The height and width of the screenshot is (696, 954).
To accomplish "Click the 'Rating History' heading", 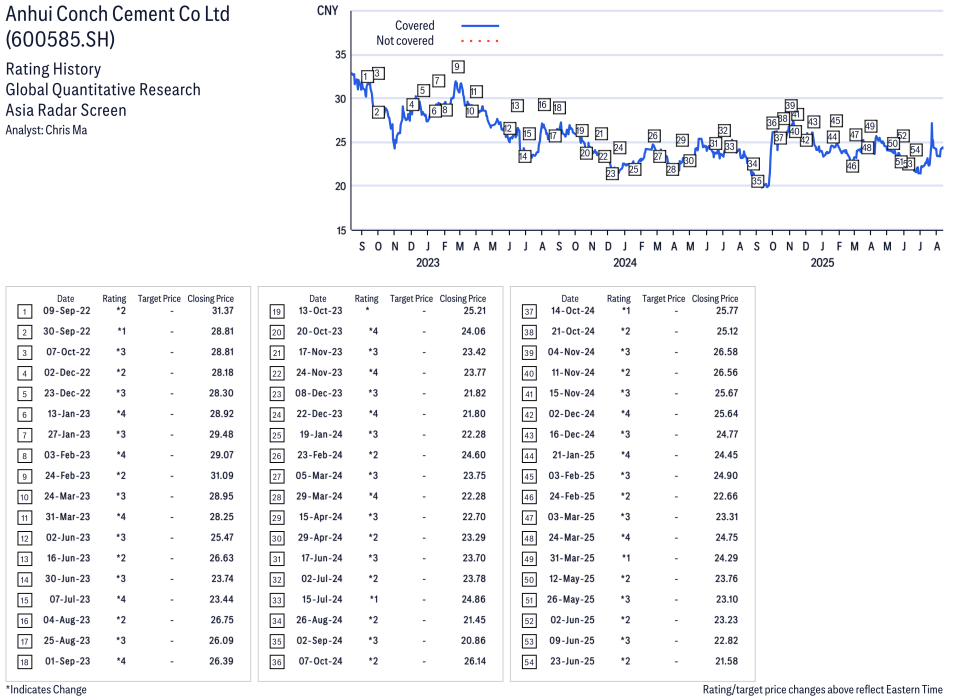I will [x=54, y=69].
